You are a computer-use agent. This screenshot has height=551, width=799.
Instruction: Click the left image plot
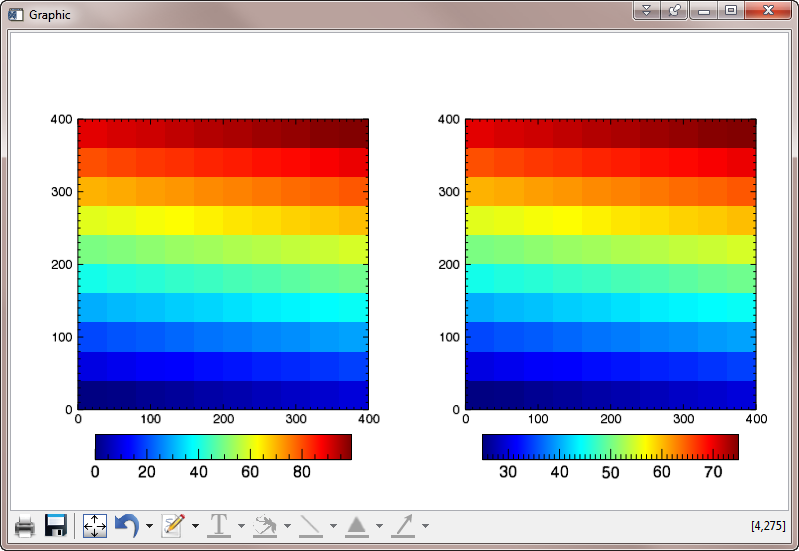coord(223,264)
